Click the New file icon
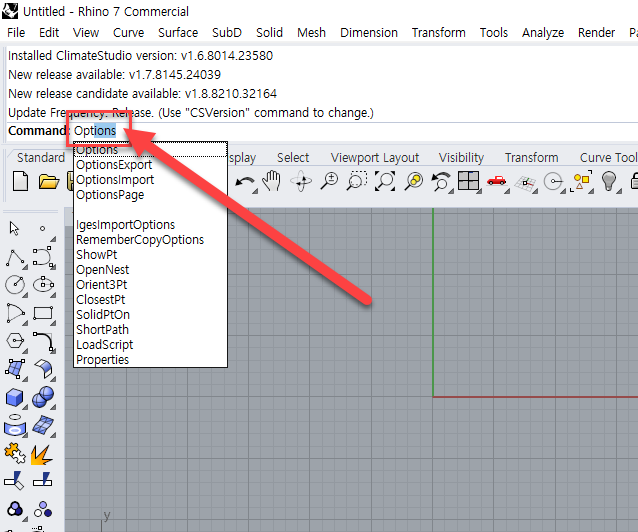638x532 pixels. point(20,181)
